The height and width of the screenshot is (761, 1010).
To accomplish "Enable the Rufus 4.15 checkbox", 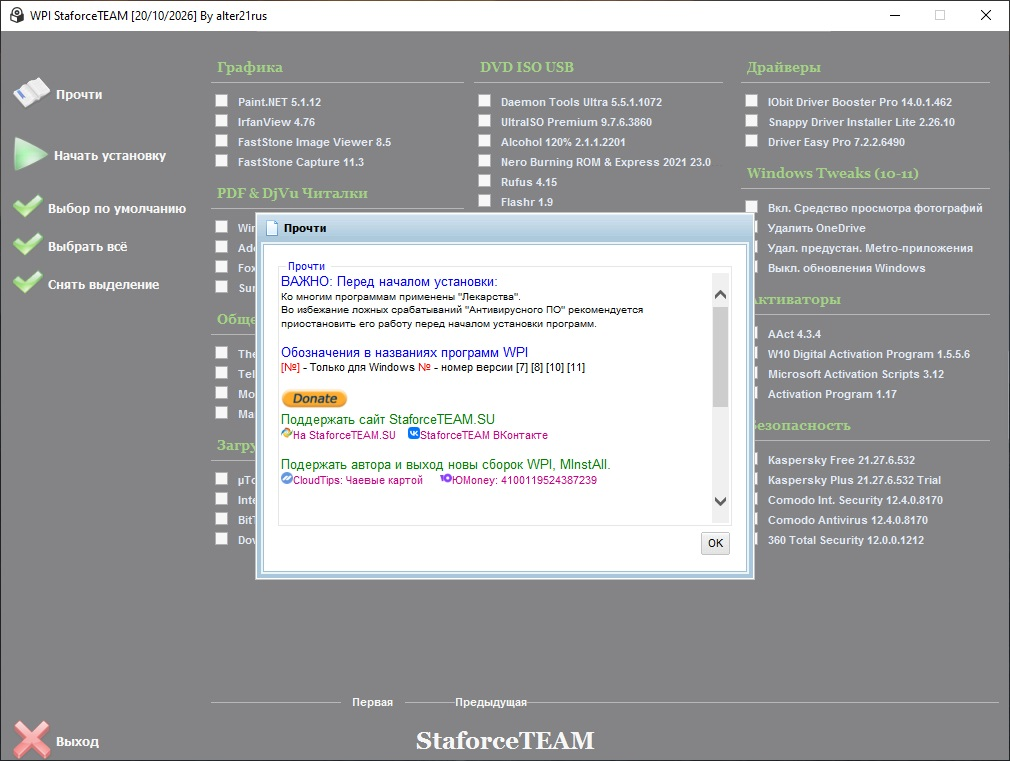I will click(484, 181).
